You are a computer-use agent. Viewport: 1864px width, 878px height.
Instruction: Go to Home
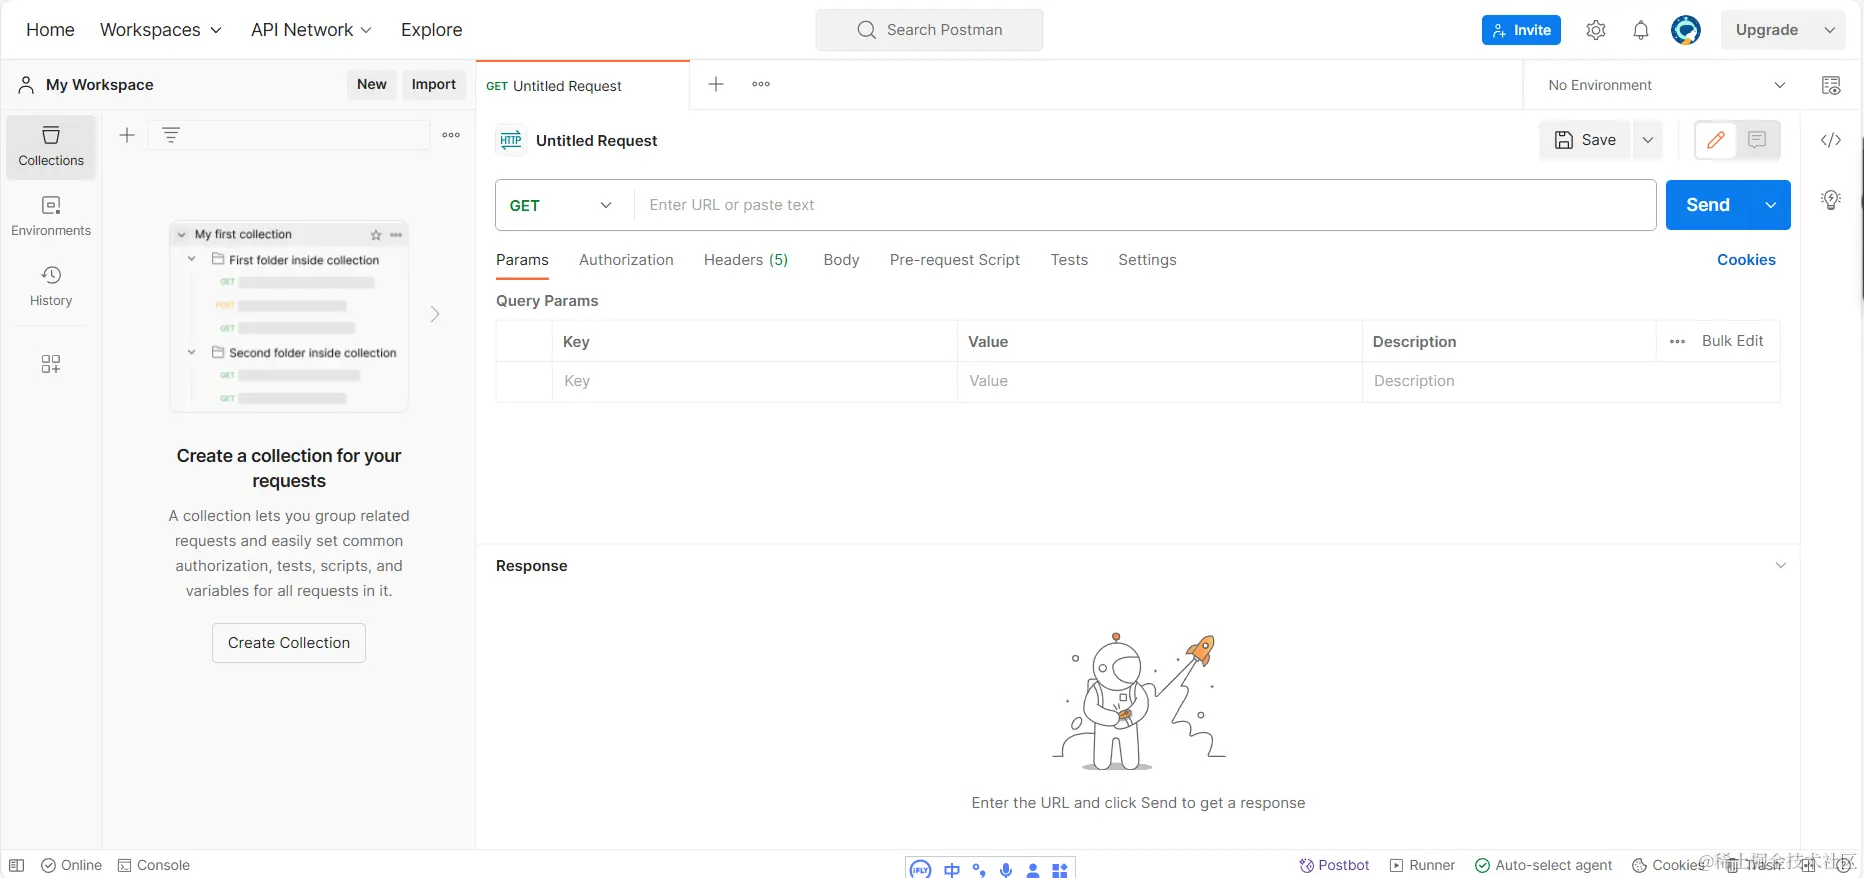50,30
